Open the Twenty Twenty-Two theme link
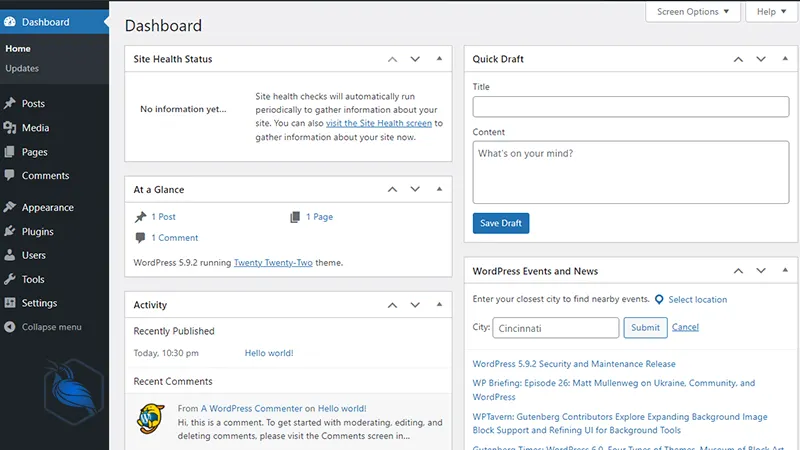 coord(273,263)
